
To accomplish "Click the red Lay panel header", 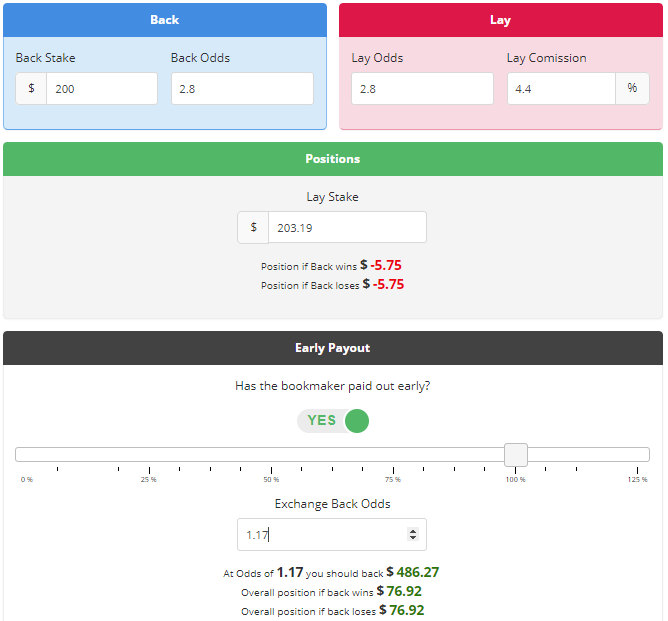I will (x=500, y=20).
